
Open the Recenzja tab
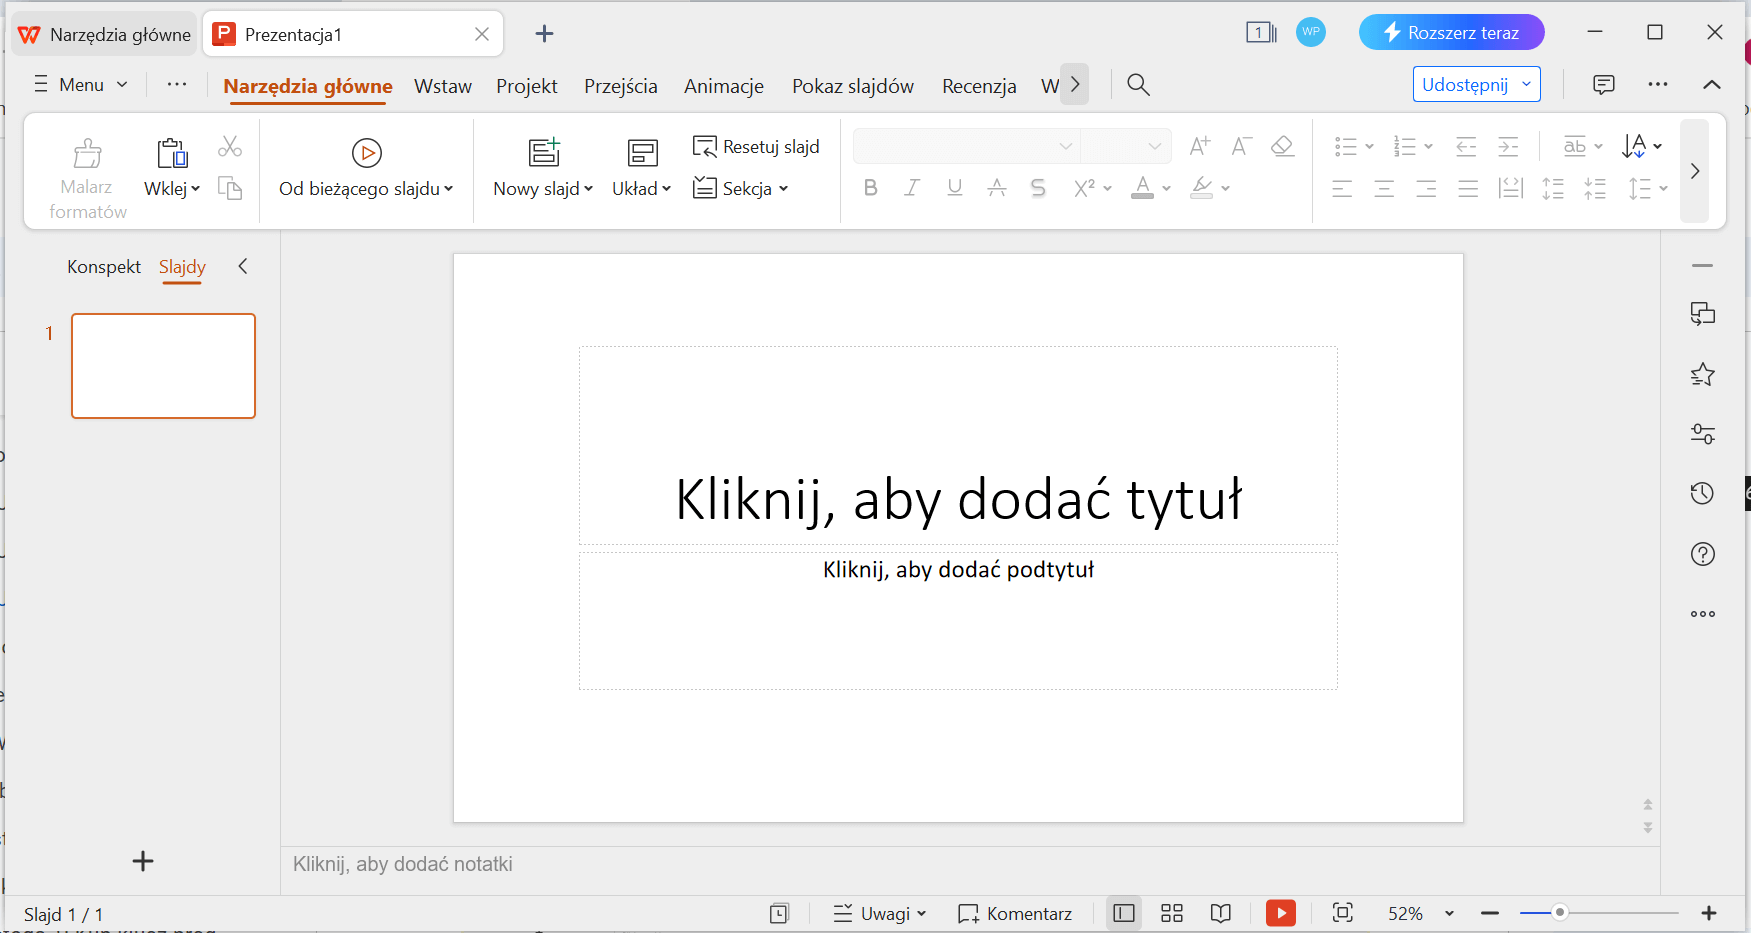pyautogui.click(x=979, y=86)
